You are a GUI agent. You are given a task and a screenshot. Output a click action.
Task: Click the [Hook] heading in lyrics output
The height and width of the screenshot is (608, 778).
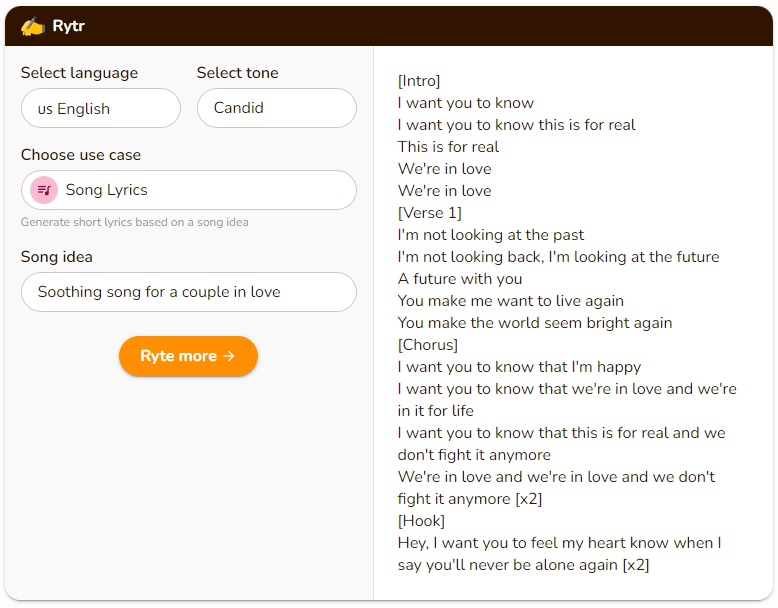tap(421, 521)
